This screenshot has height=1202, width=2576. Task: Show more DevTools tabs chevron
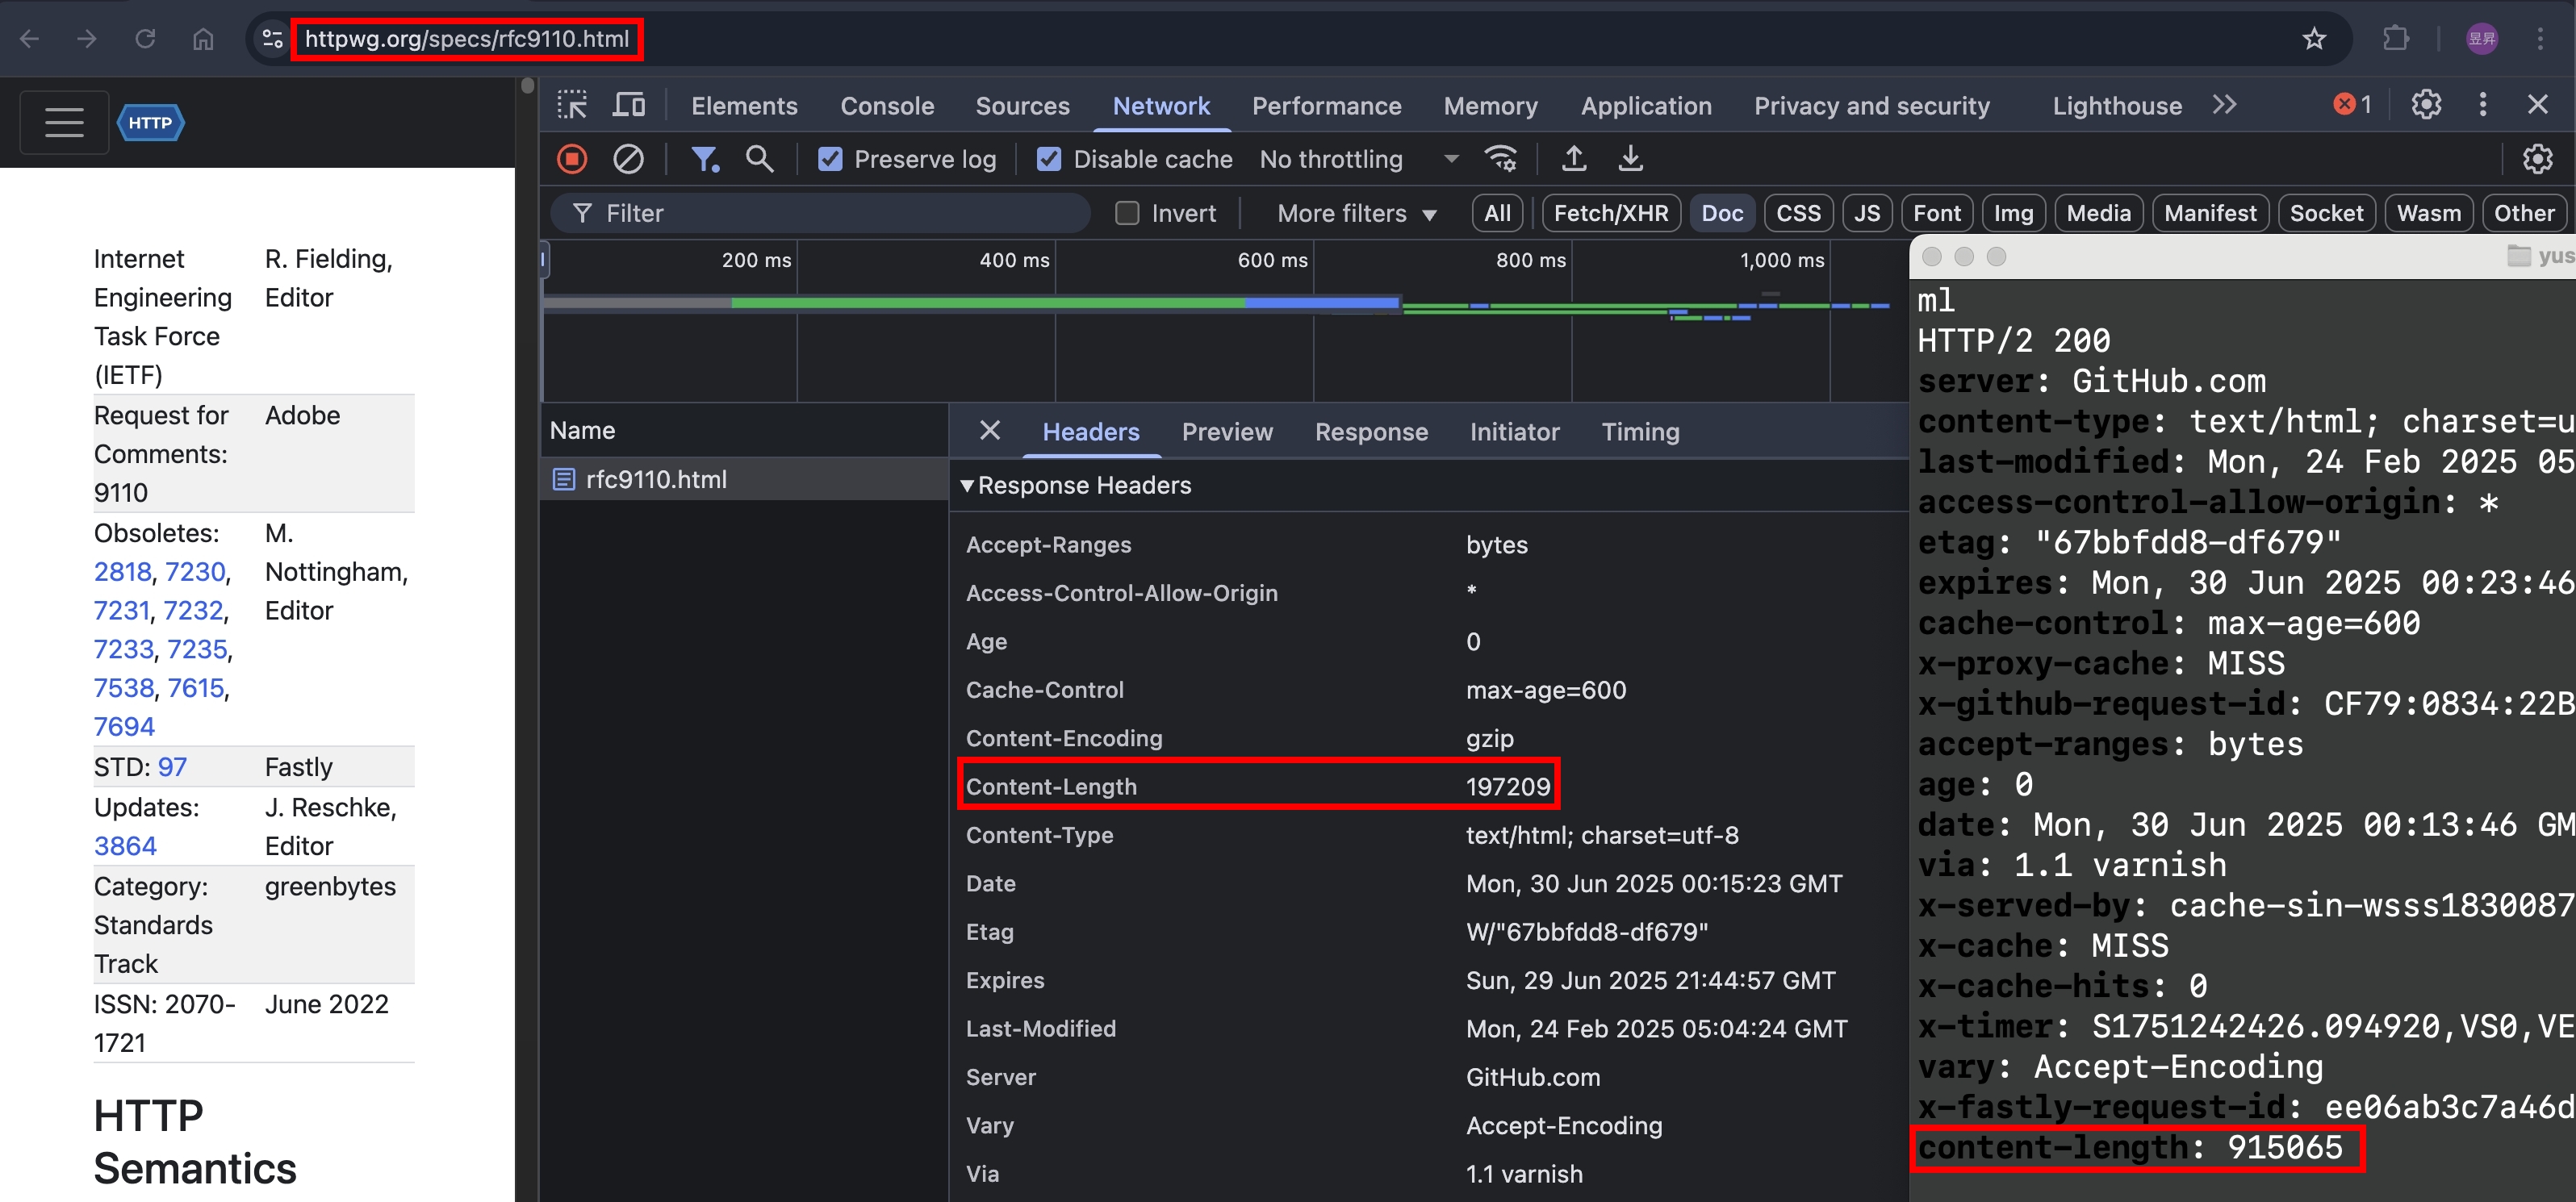pos(2224,105)
